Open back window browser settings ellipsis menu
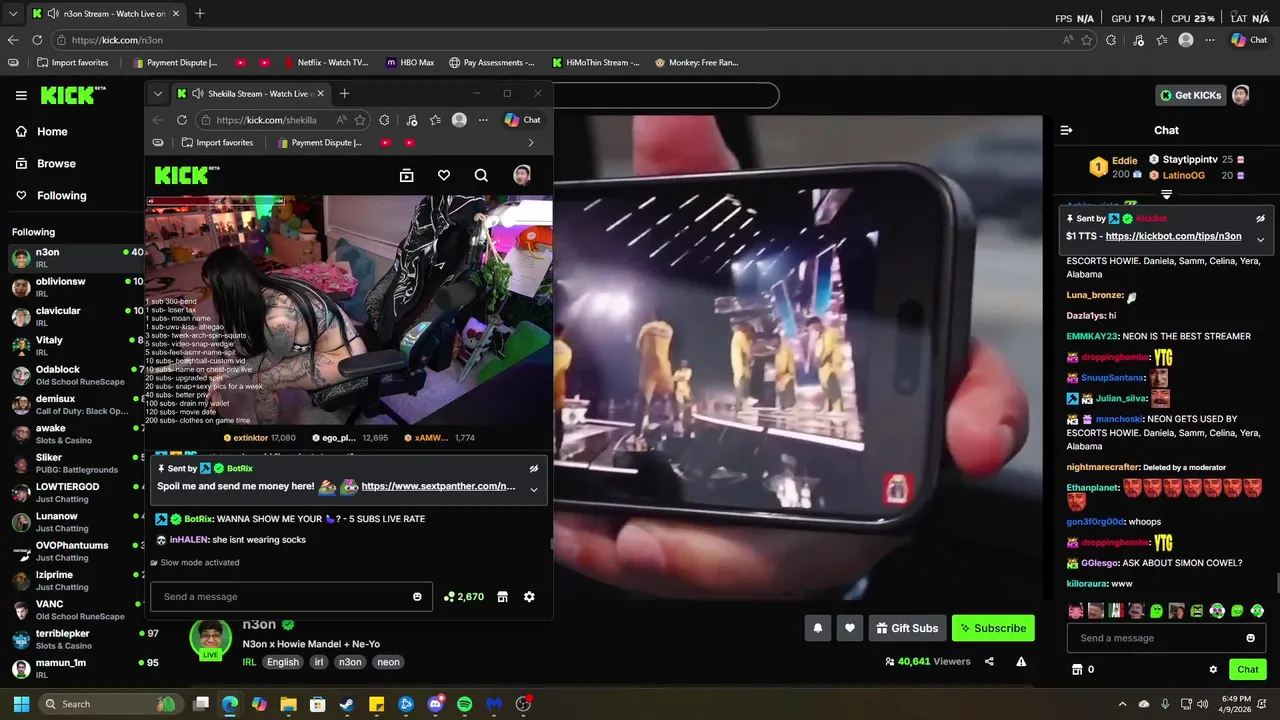Viewport: 1280px width, 720px height. 1210,40
